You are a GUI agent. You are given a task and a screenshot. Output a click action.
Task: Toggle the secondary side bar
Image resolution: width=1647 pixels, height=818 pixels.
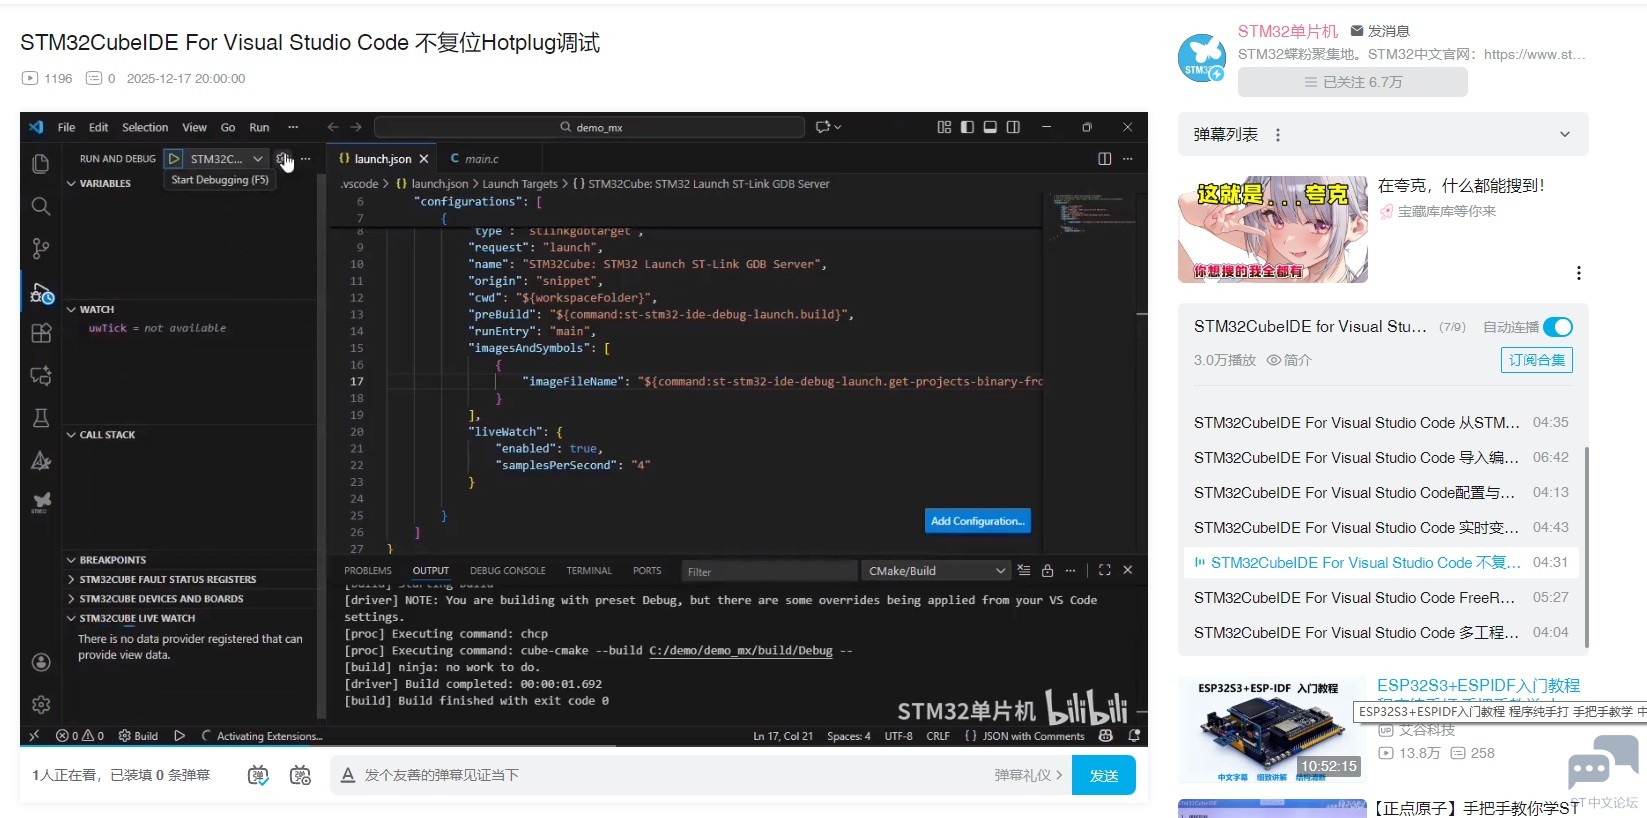coord(1013,127)
